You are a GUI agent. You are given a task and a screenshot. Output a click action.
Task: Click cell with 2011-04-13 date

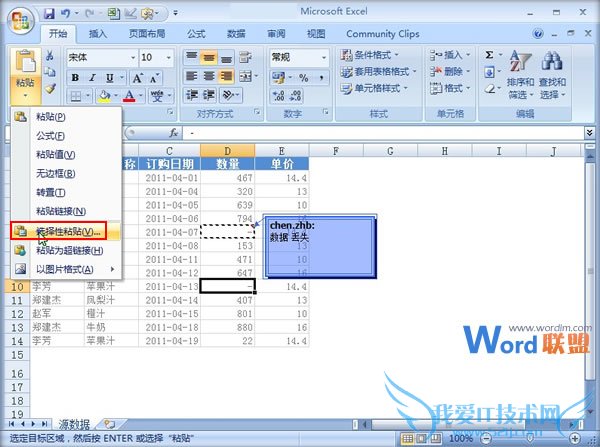click(170, 287)
